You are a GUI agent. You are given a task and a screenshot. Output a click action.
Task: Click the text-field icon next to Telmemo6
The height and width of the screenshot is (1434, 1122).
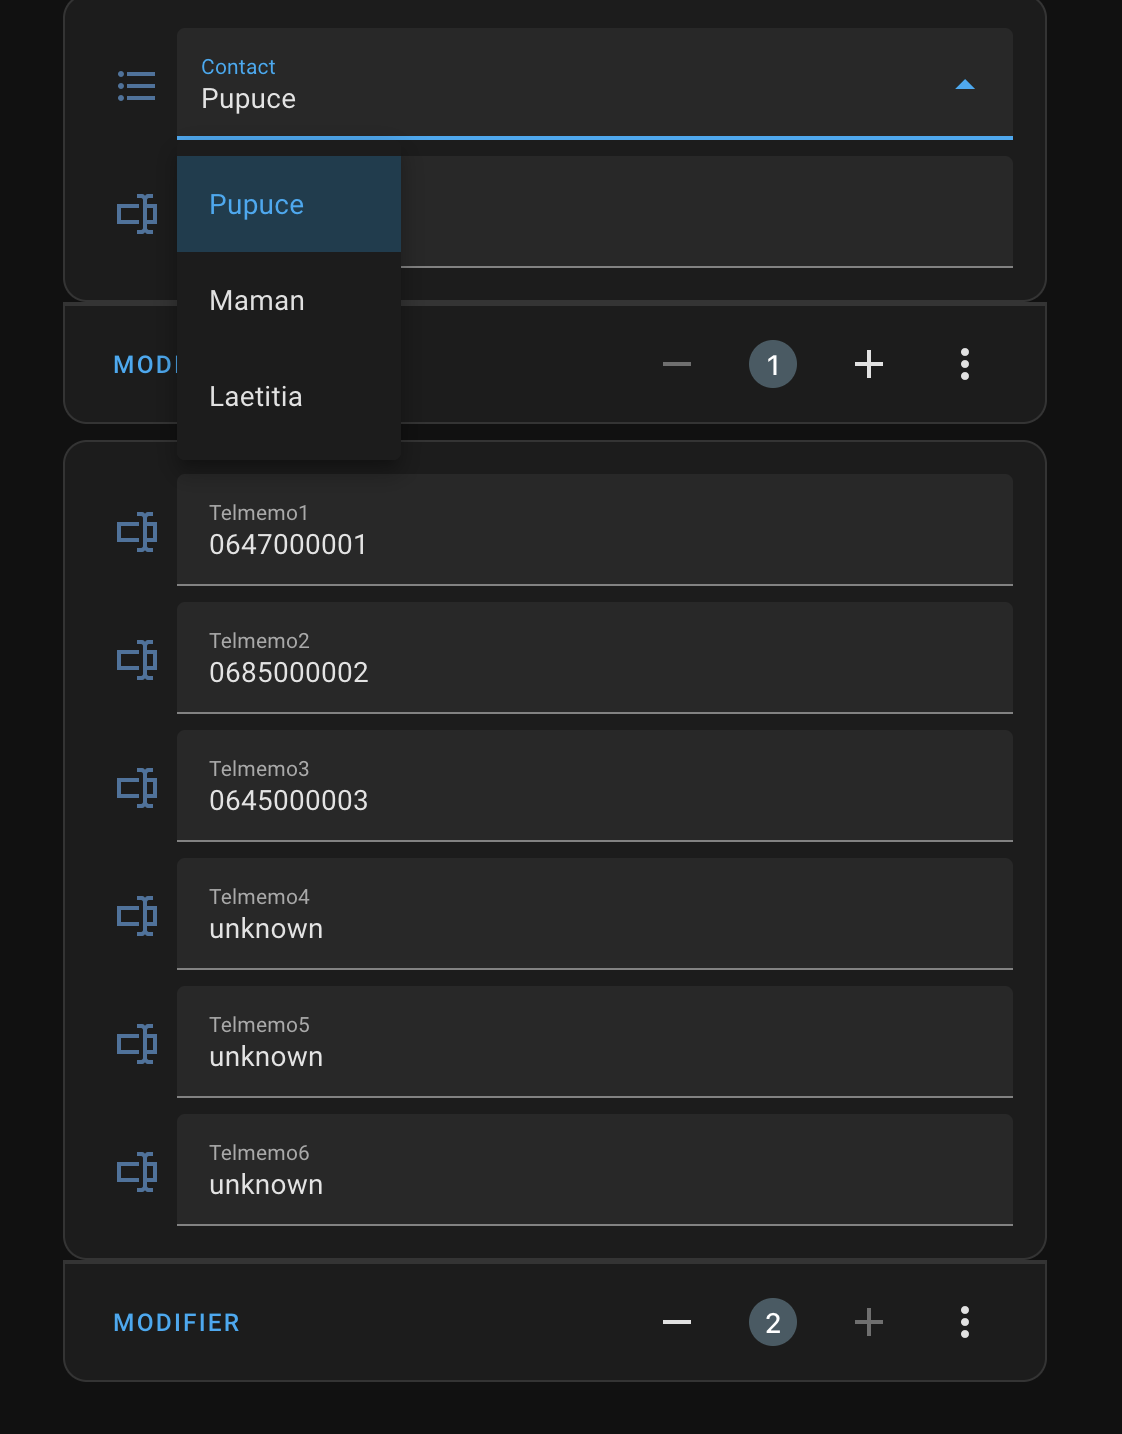[x=137, y=1172]
